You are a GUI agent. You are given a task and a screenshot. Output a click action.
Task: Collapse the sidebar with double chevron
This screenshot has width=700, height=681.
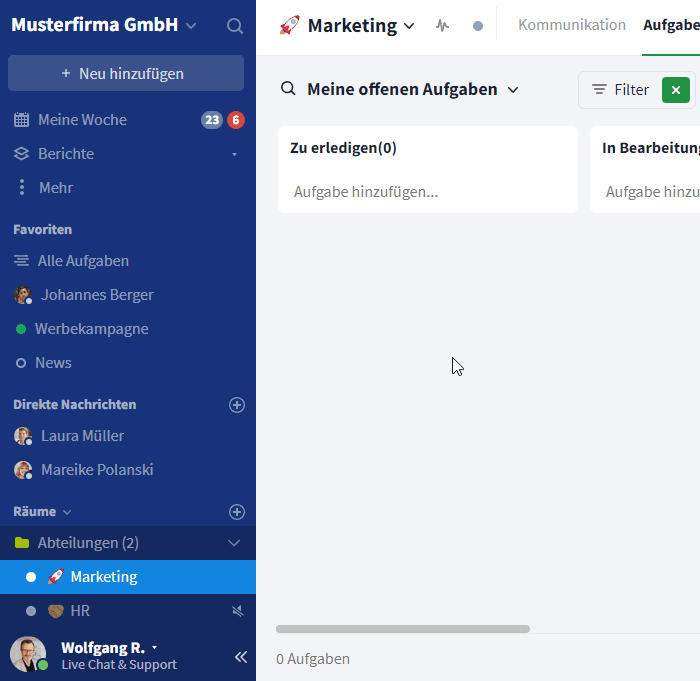pyautogui.click(x=241, y=657)
